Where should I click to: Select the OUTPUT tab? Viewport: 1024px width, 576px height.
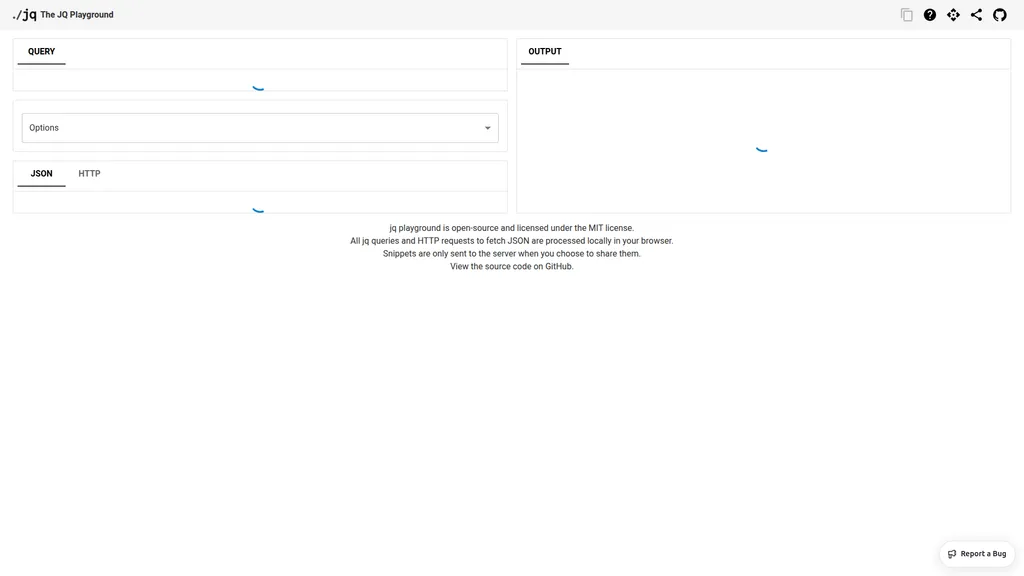point(545,52)
